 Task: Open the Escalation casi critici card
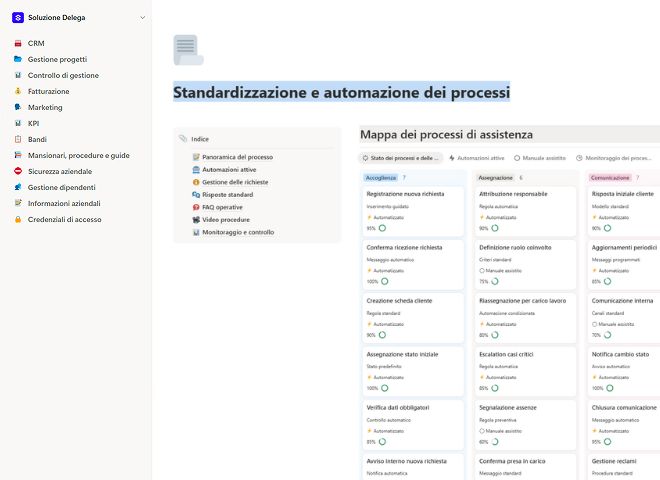click(525, 371)
